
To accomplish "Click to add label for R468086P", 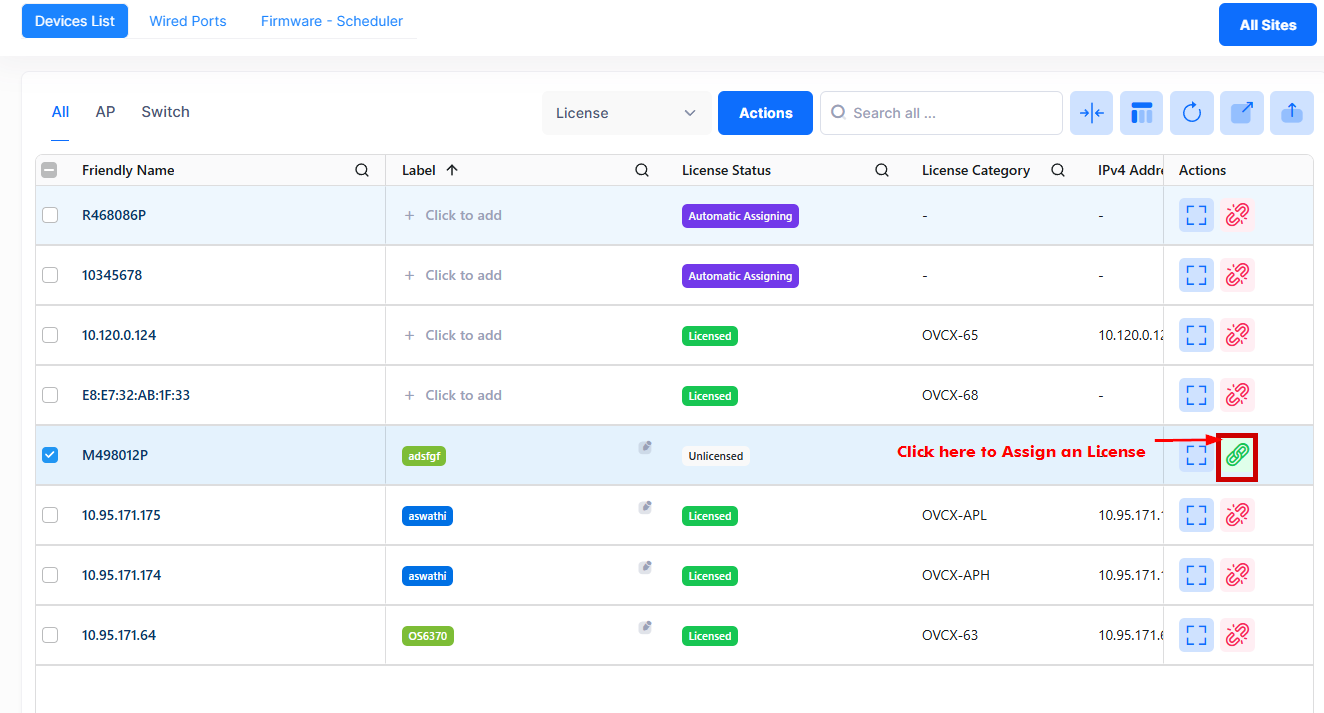I will click(453, 215).
